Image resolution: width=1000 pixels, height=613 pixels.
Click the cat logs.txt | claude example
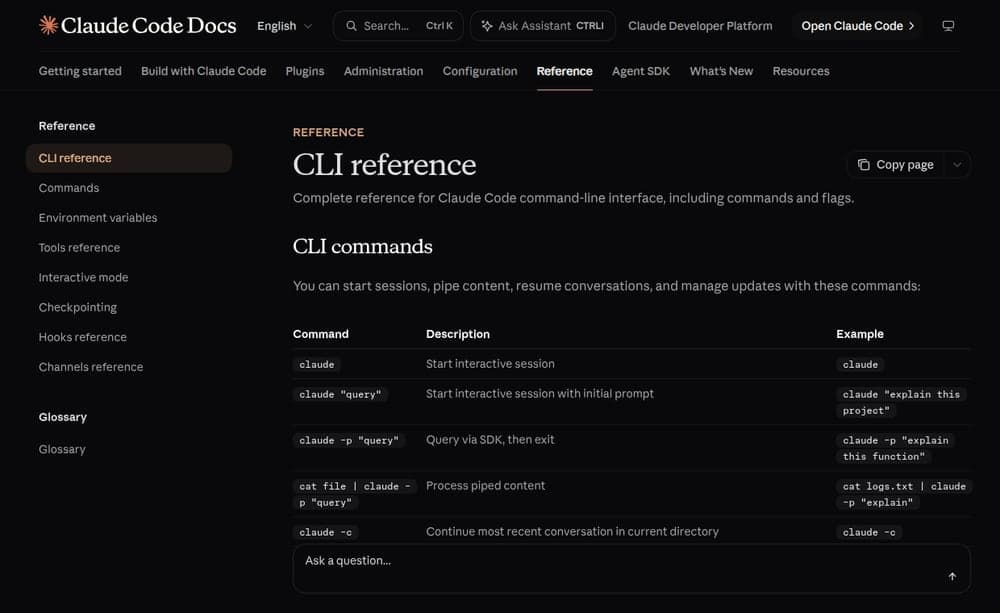(904, 494)
